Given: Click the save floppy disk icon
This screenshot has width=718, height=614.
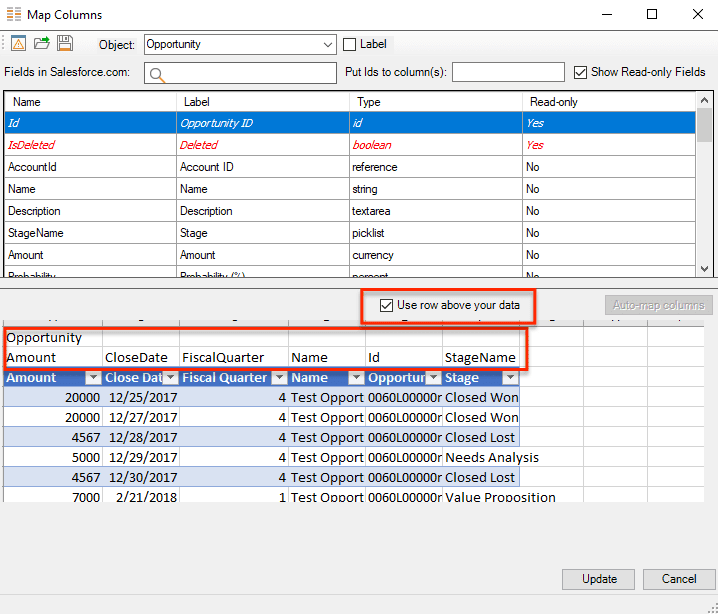Looking at the screenshot, I should (65, 43).
